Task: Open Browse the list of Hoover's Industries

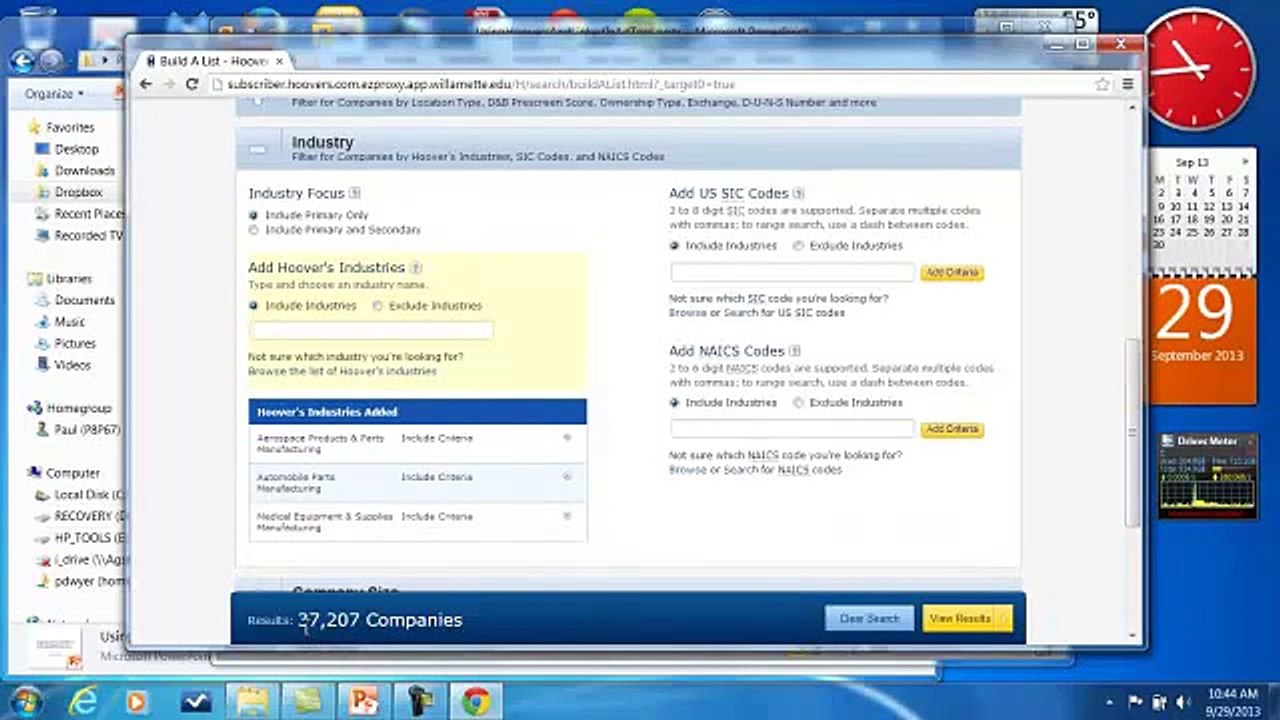Action: (x=342, y=371)
